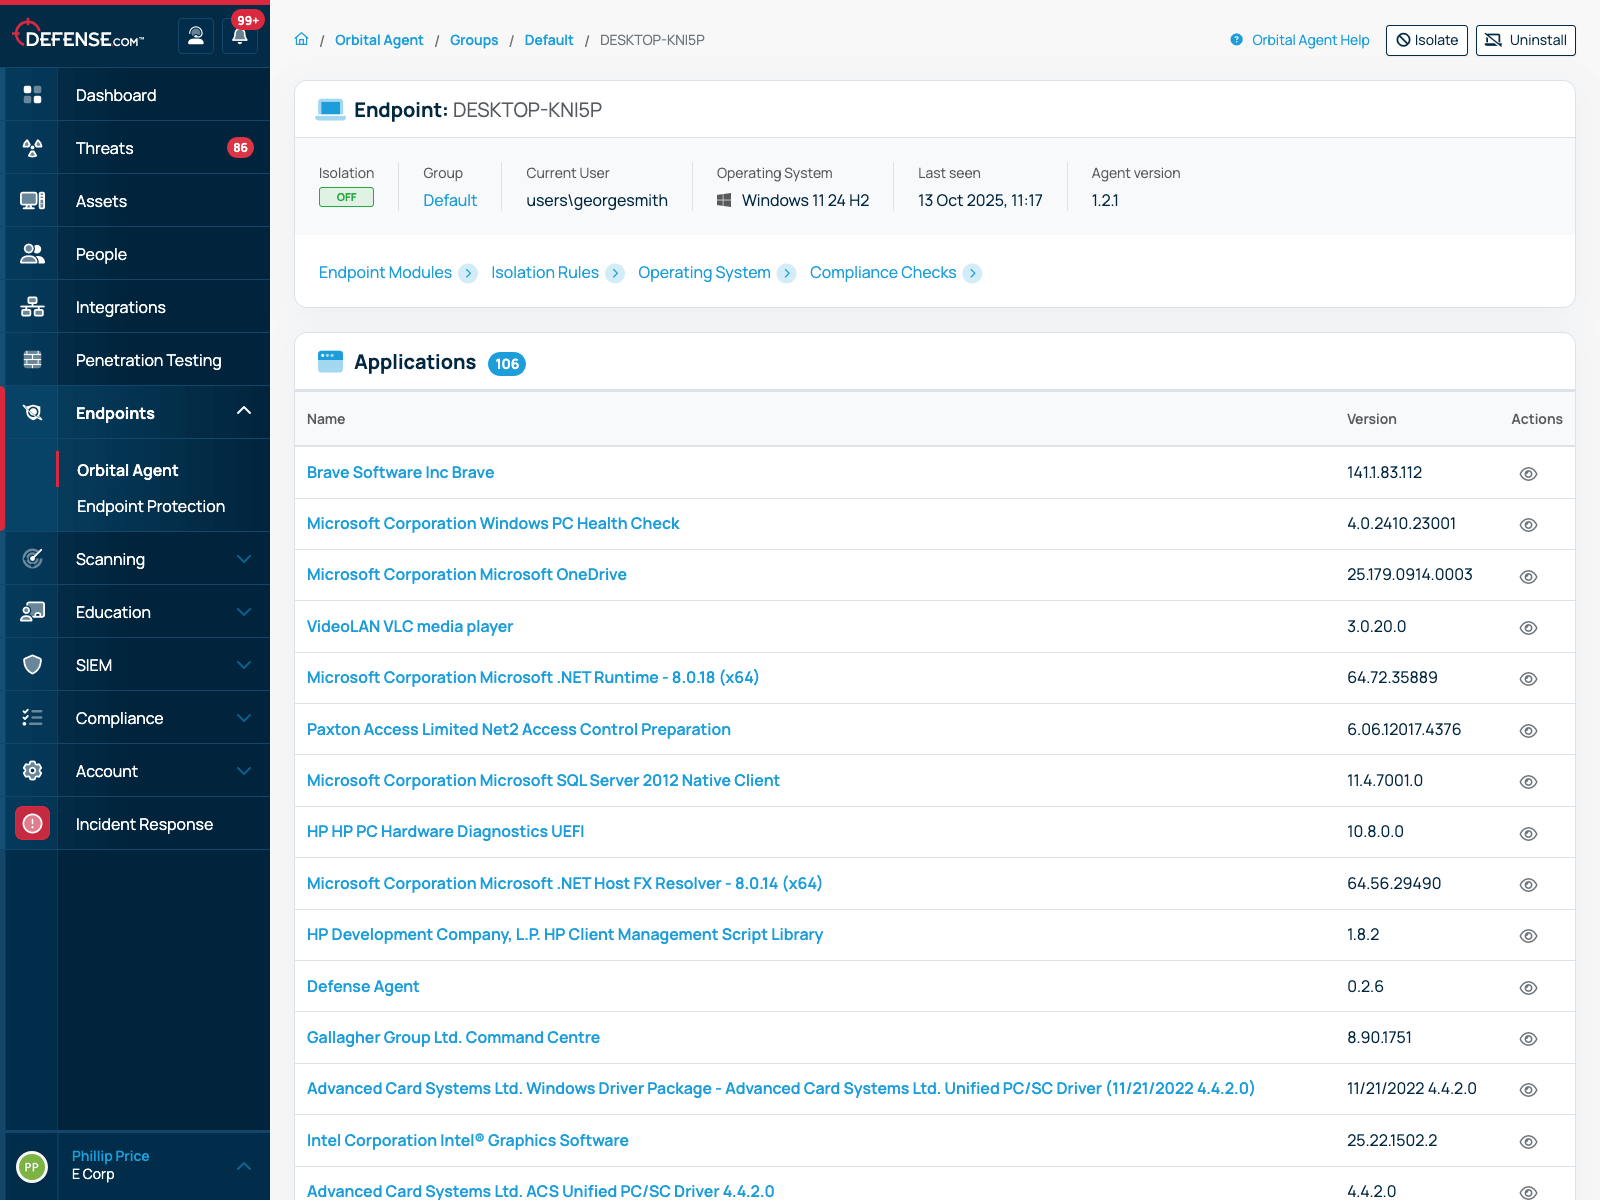The height and width of the screenshot is (1200, 1600).
Task: View details eye icon for Brave
Action: [1528, 474]
